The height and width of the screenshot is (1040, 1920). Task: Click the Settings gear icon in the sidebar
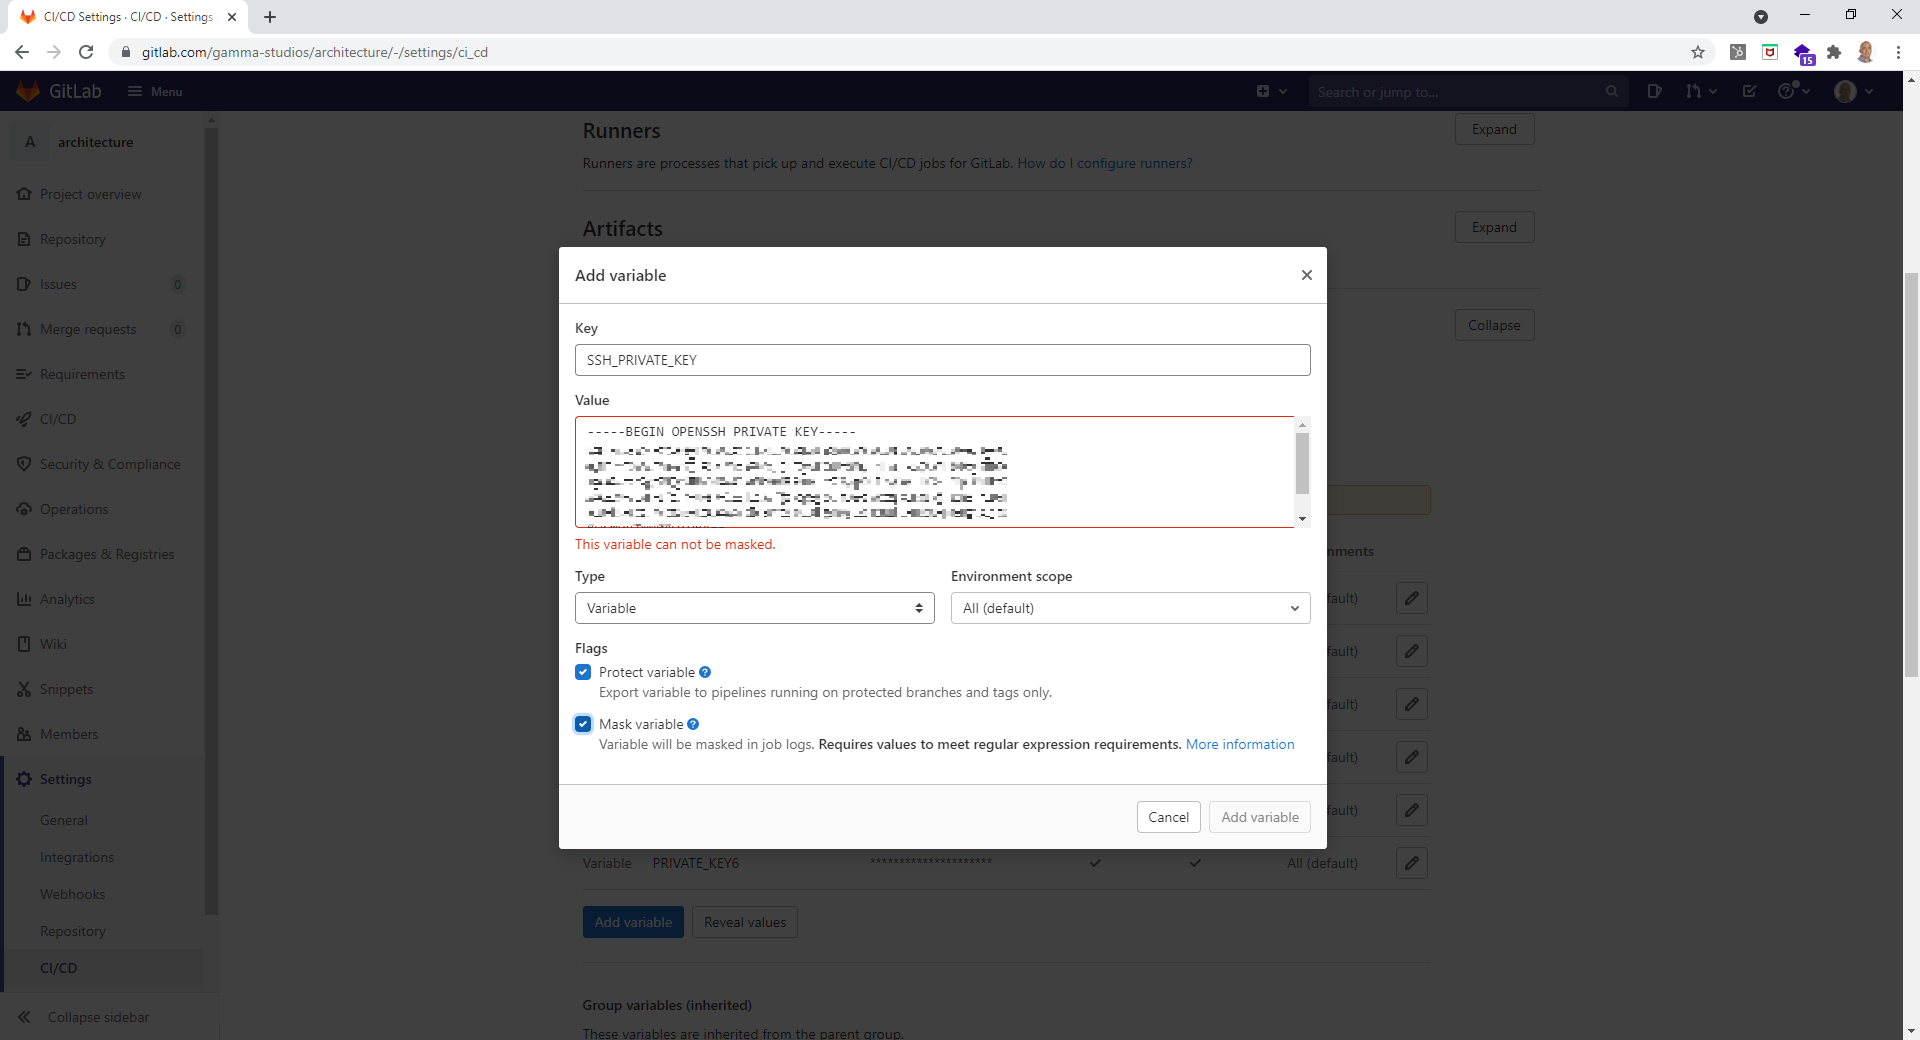point(24,779)
